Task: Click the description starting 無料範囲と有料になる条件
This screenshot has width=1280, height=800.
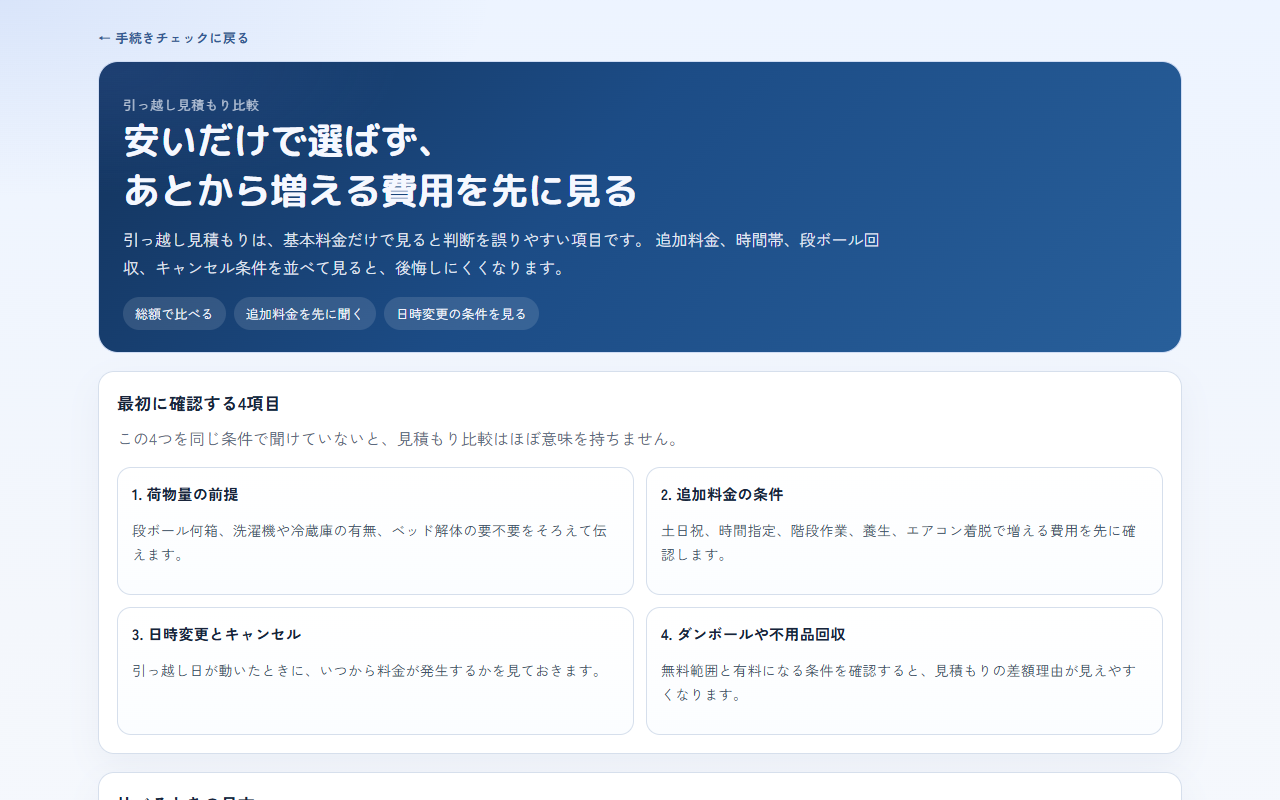Action: click(x=899, y=683)
